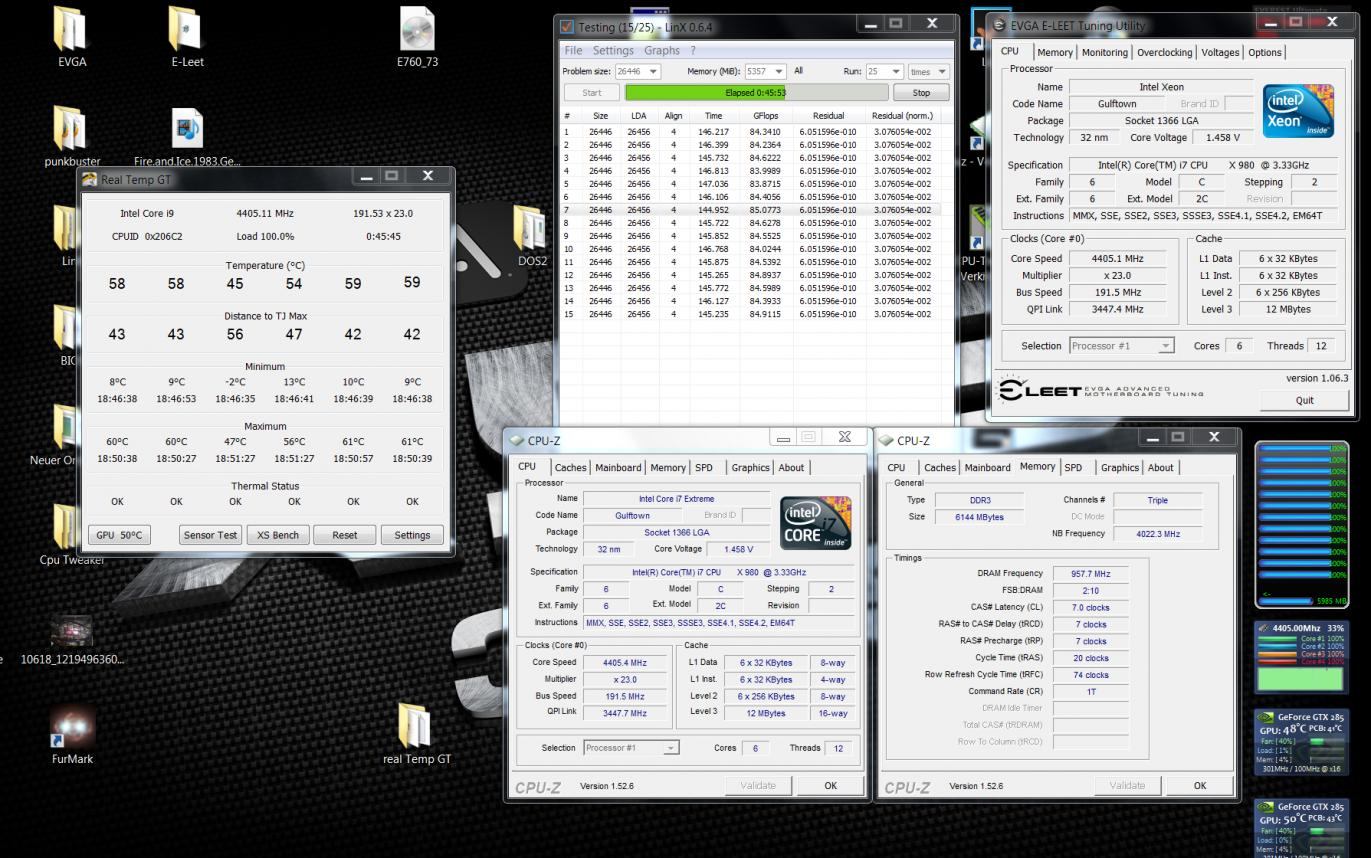Screen dimensions: 1371x858
Task: Click the Real Temp GT title bar icon
Action: [x=90, y=178]
